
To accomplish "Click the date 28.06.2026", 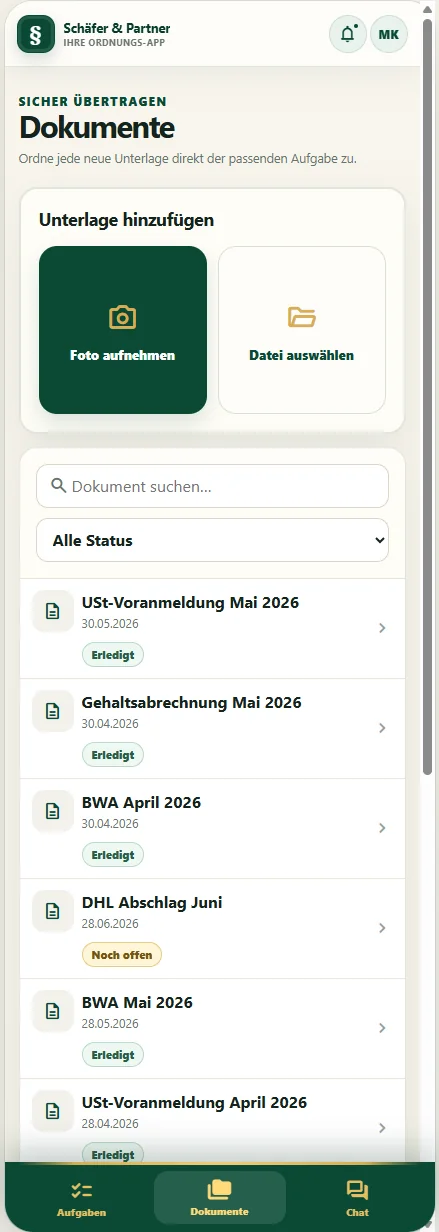I will tap(110, 924).
